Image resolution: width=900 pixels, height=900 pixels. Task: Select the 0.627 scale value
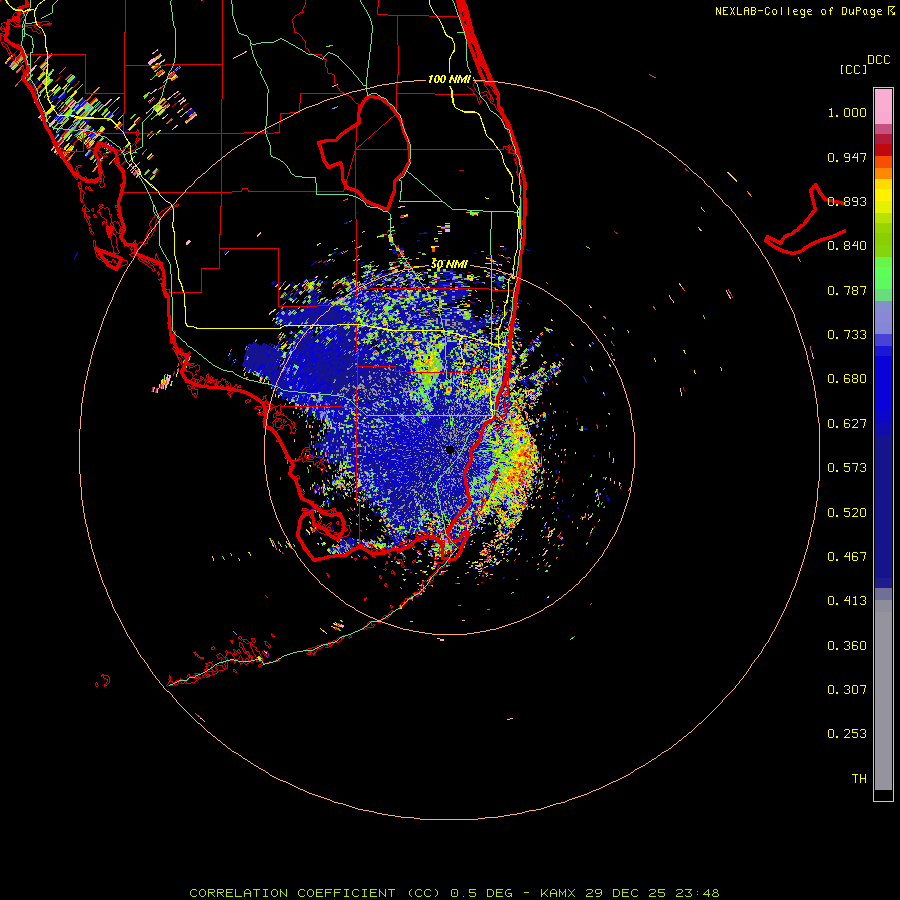point(847,424)
